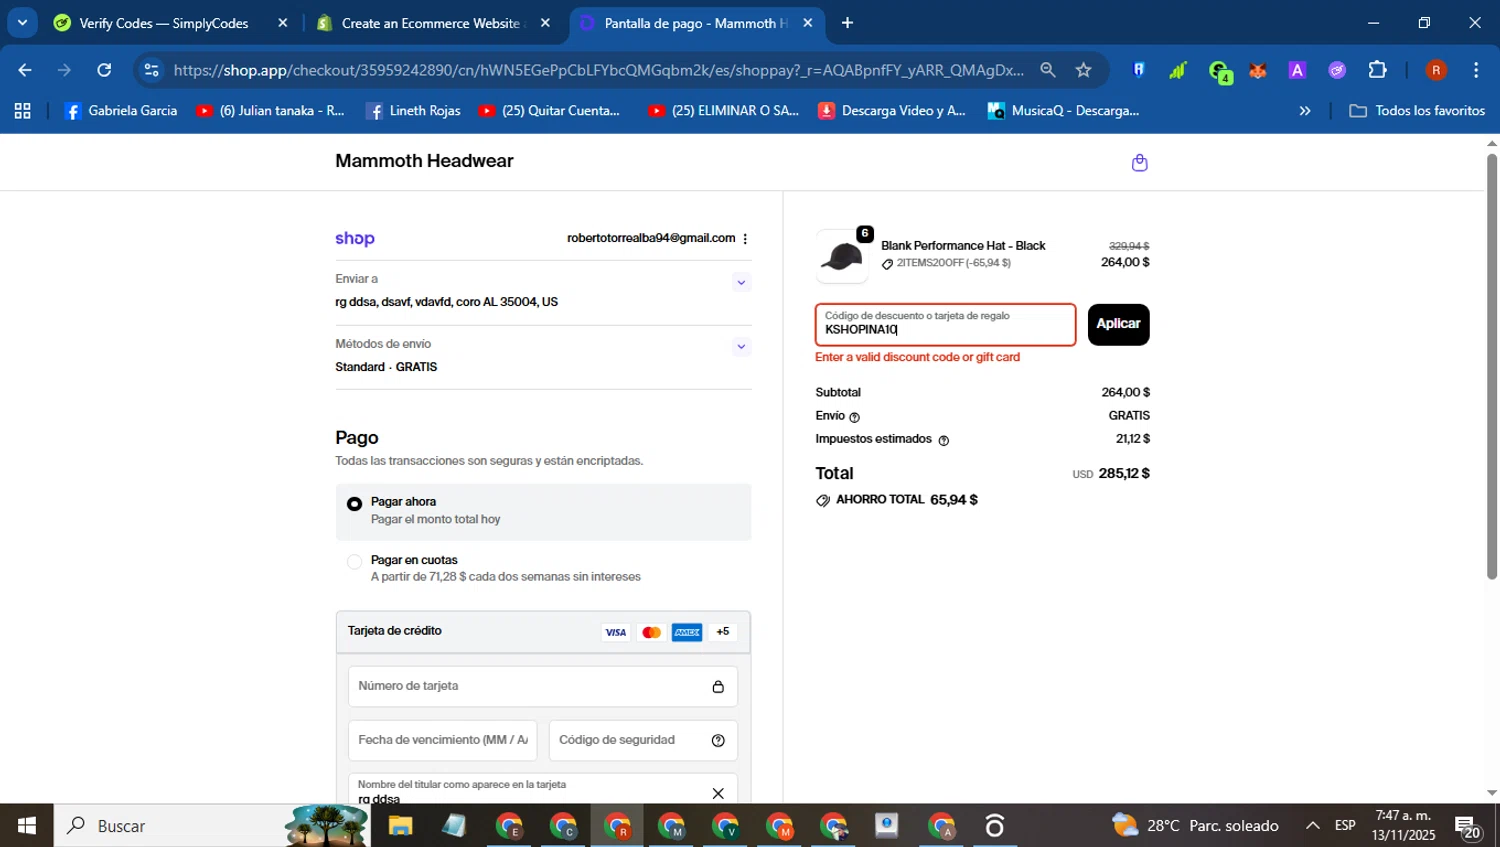Click the Mammoth Headwear store title
The height and width of the screenshot is (847, 1500).
coord(424,161)
